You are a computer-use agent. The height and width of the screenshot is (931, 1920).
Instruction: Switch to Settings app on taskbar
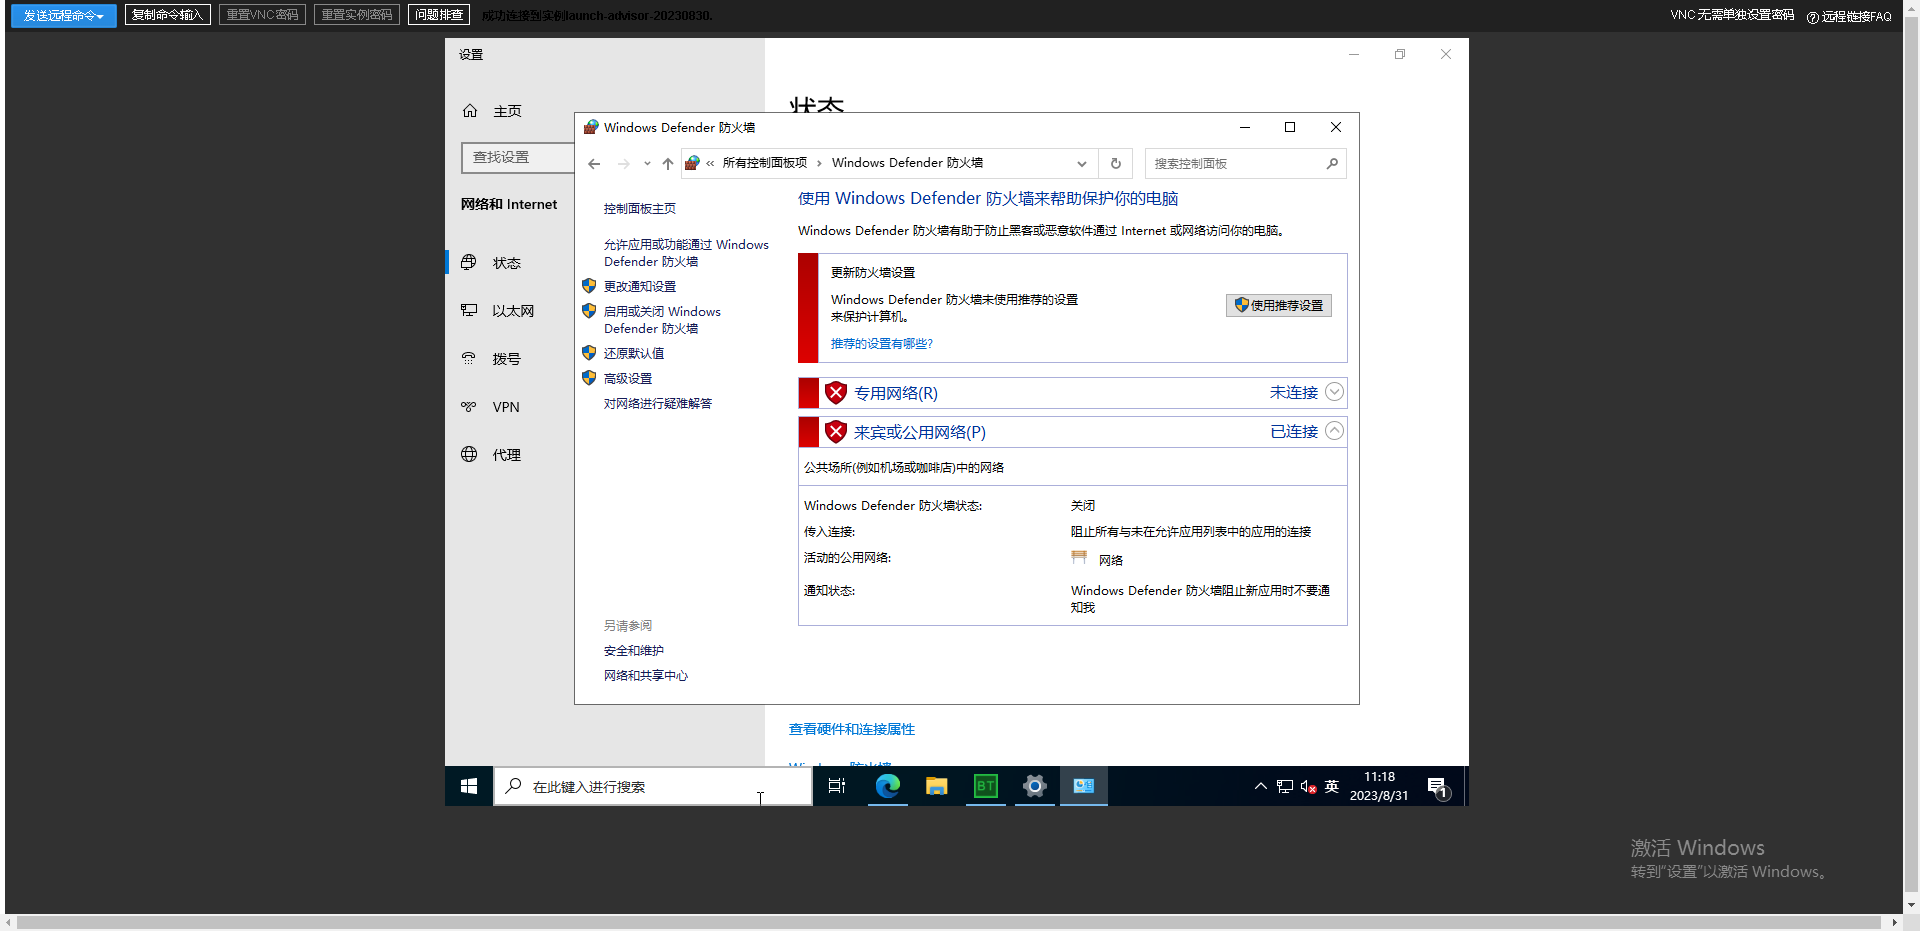[x=1034, y=787]
